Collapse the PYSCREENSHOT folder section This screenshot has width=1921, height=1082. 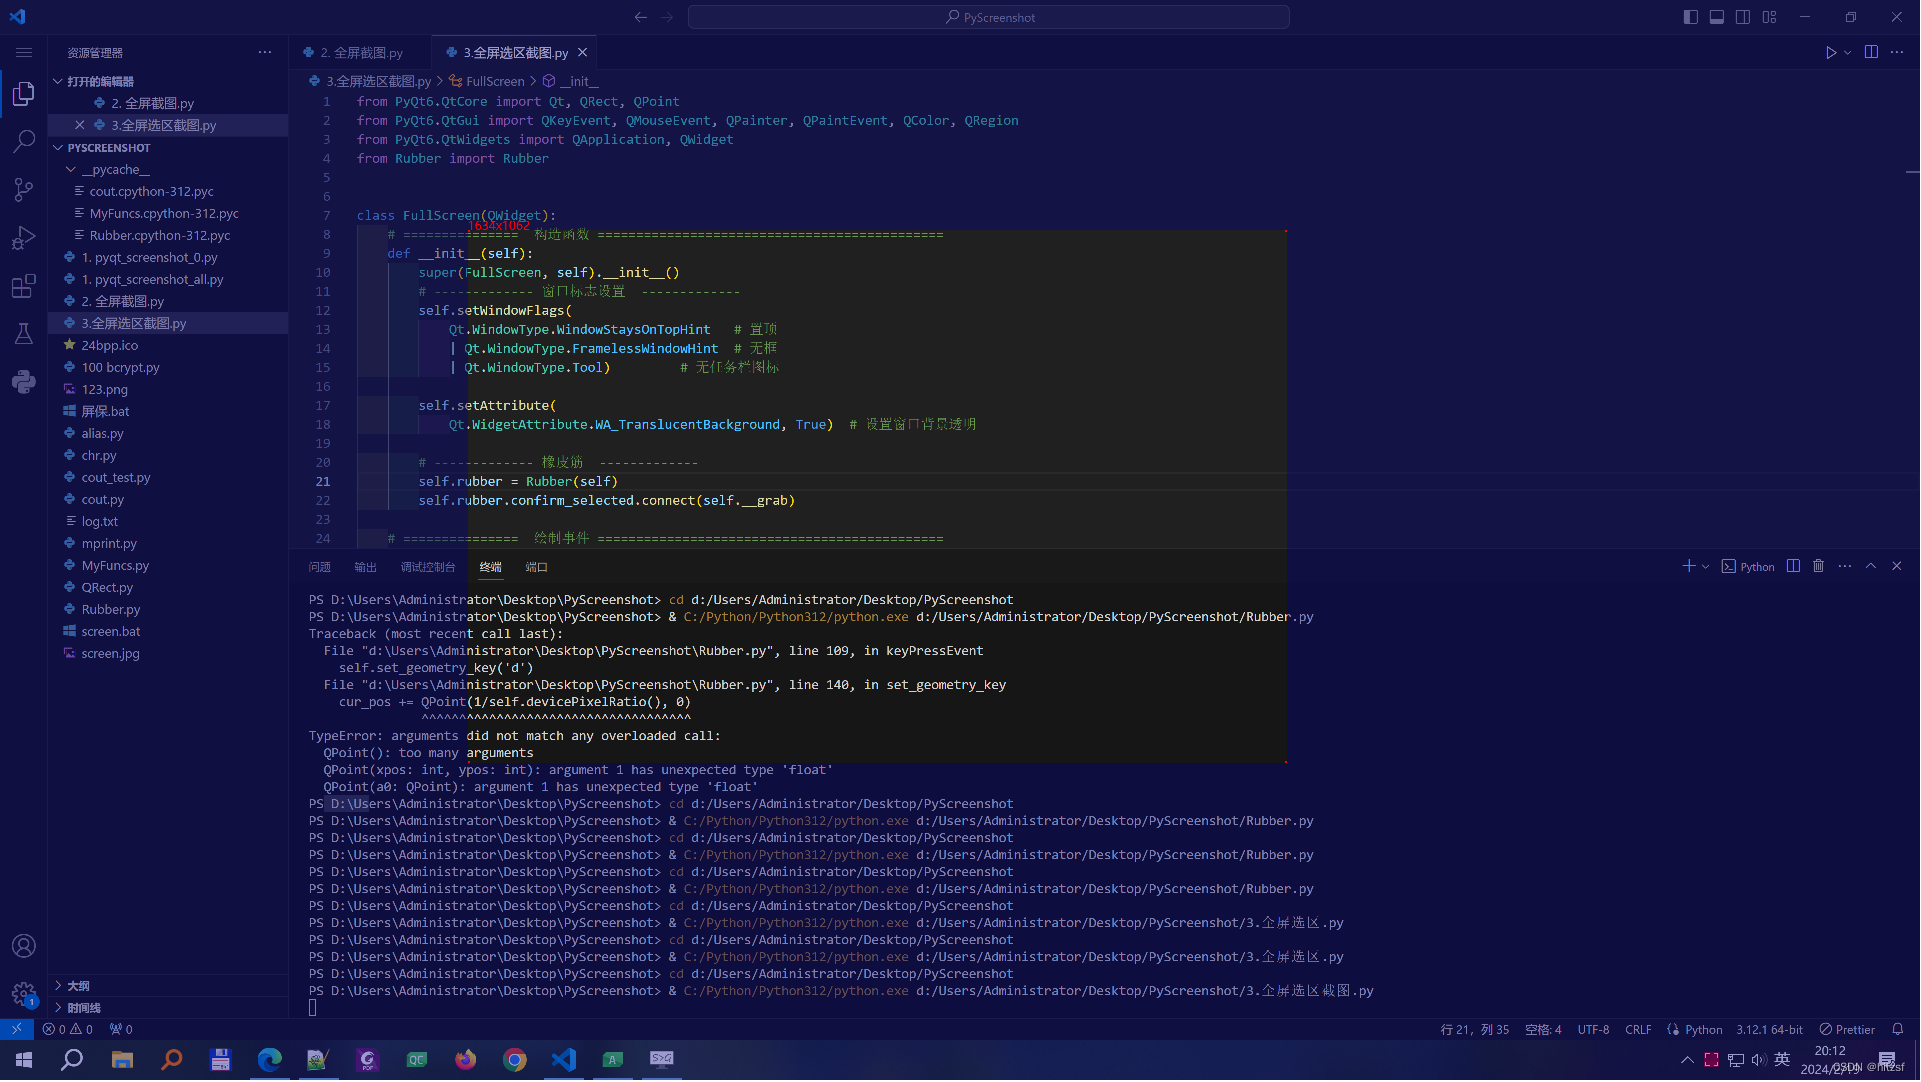[58, 148]
